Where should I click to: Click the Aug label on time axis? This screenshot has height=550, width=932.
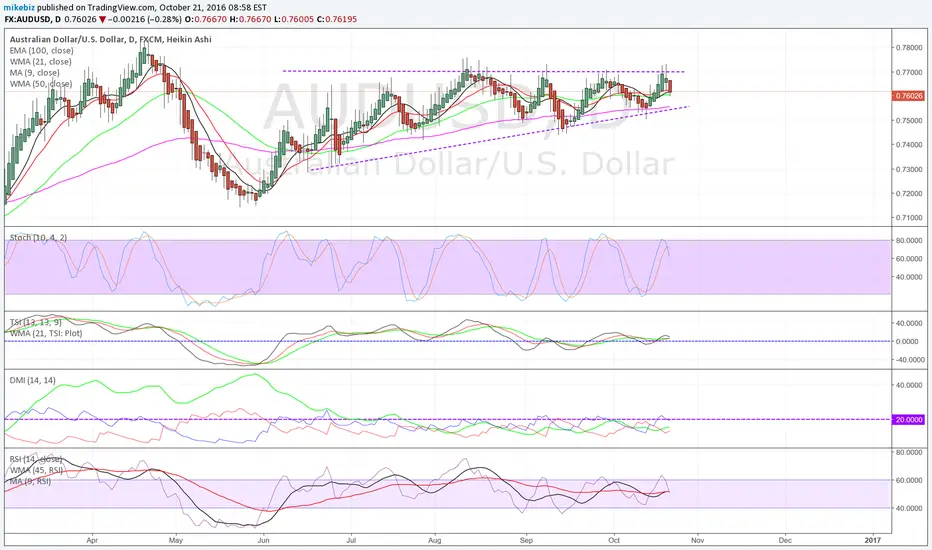click(434, 540)
